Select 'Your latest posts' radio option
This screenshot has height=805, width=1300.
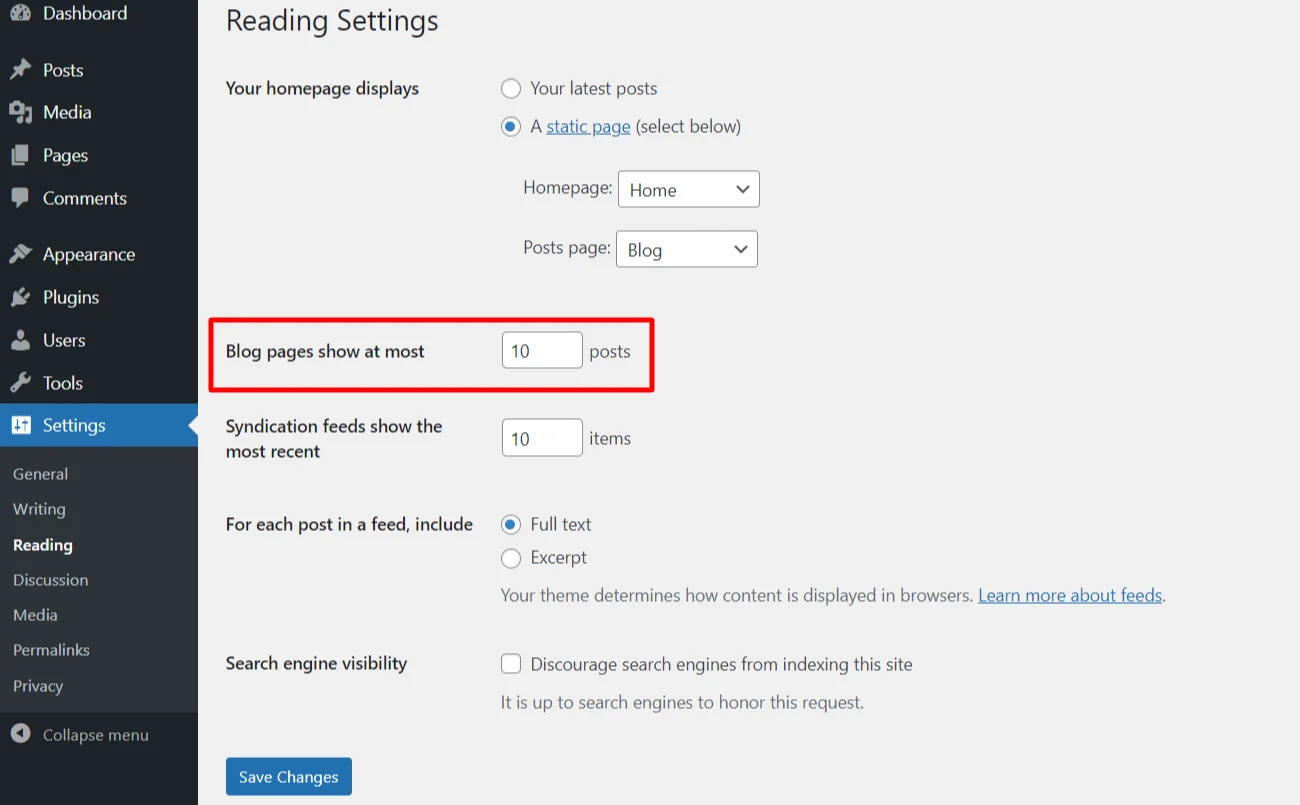click(x=511, y=89)
